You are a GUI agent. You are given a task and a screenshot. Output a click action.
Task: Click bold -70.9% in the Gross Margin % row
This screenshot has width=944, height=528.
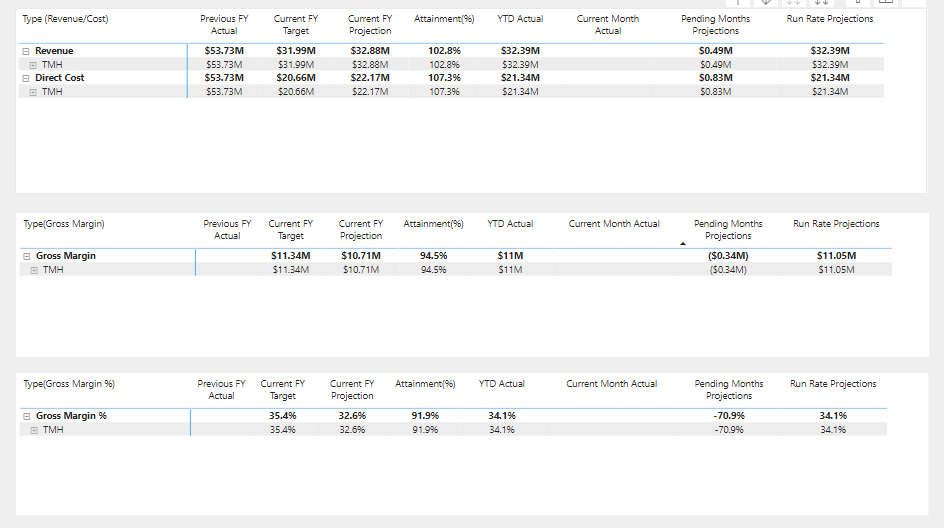728,416
